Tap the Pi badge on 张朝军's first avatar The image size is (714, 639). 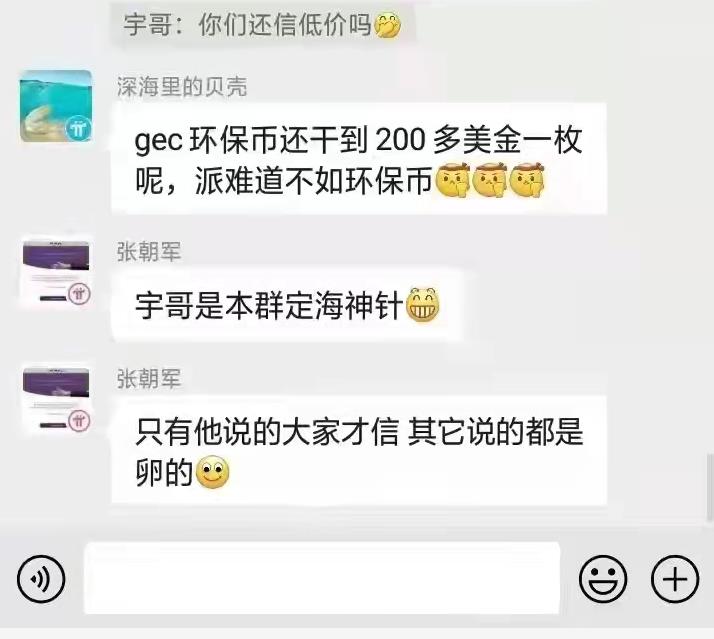click(x=79, y=294)
